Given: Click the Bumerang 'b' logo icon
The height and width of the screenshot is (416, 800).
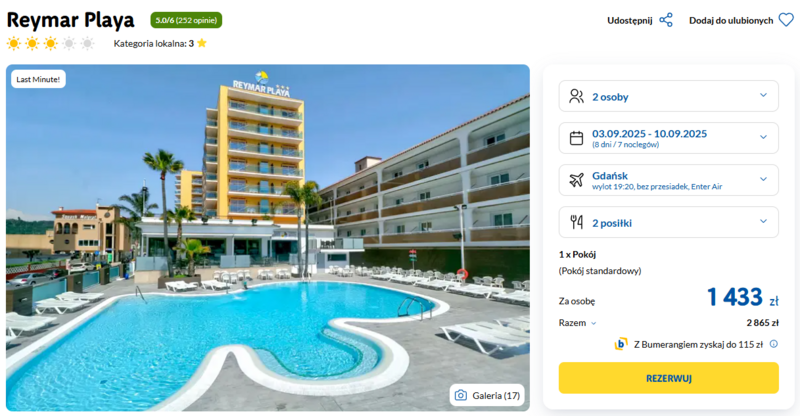Looking at the screenshot, I should tap(621, 344).
